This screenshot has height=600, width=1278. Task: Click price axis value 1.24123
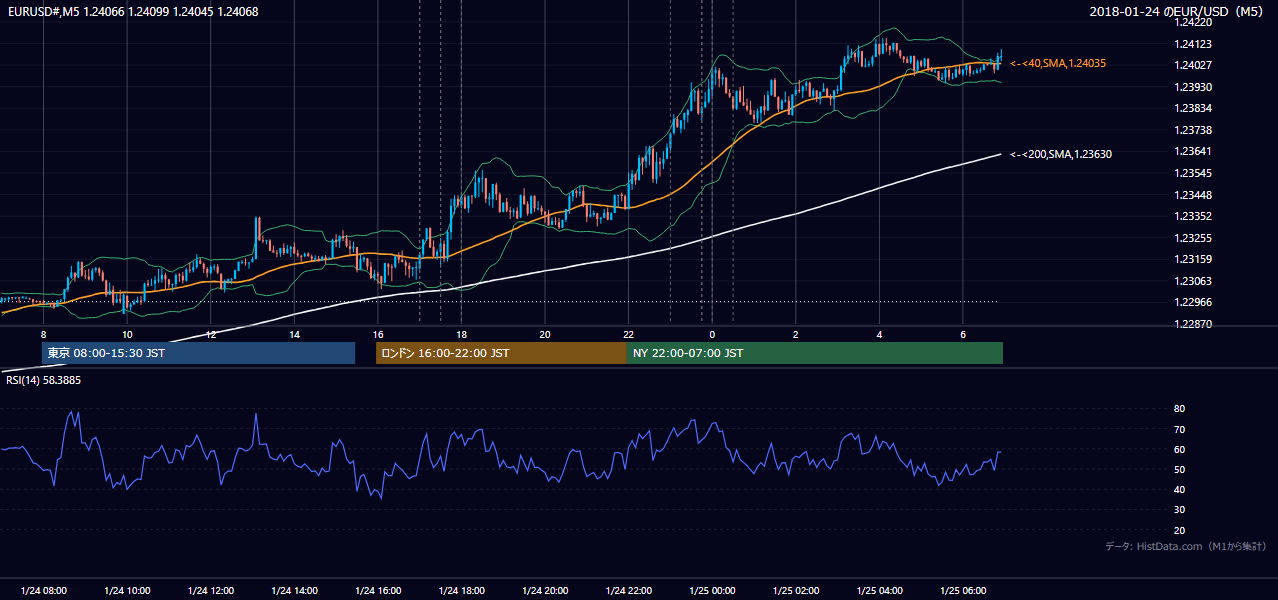tap(1193, 44)
